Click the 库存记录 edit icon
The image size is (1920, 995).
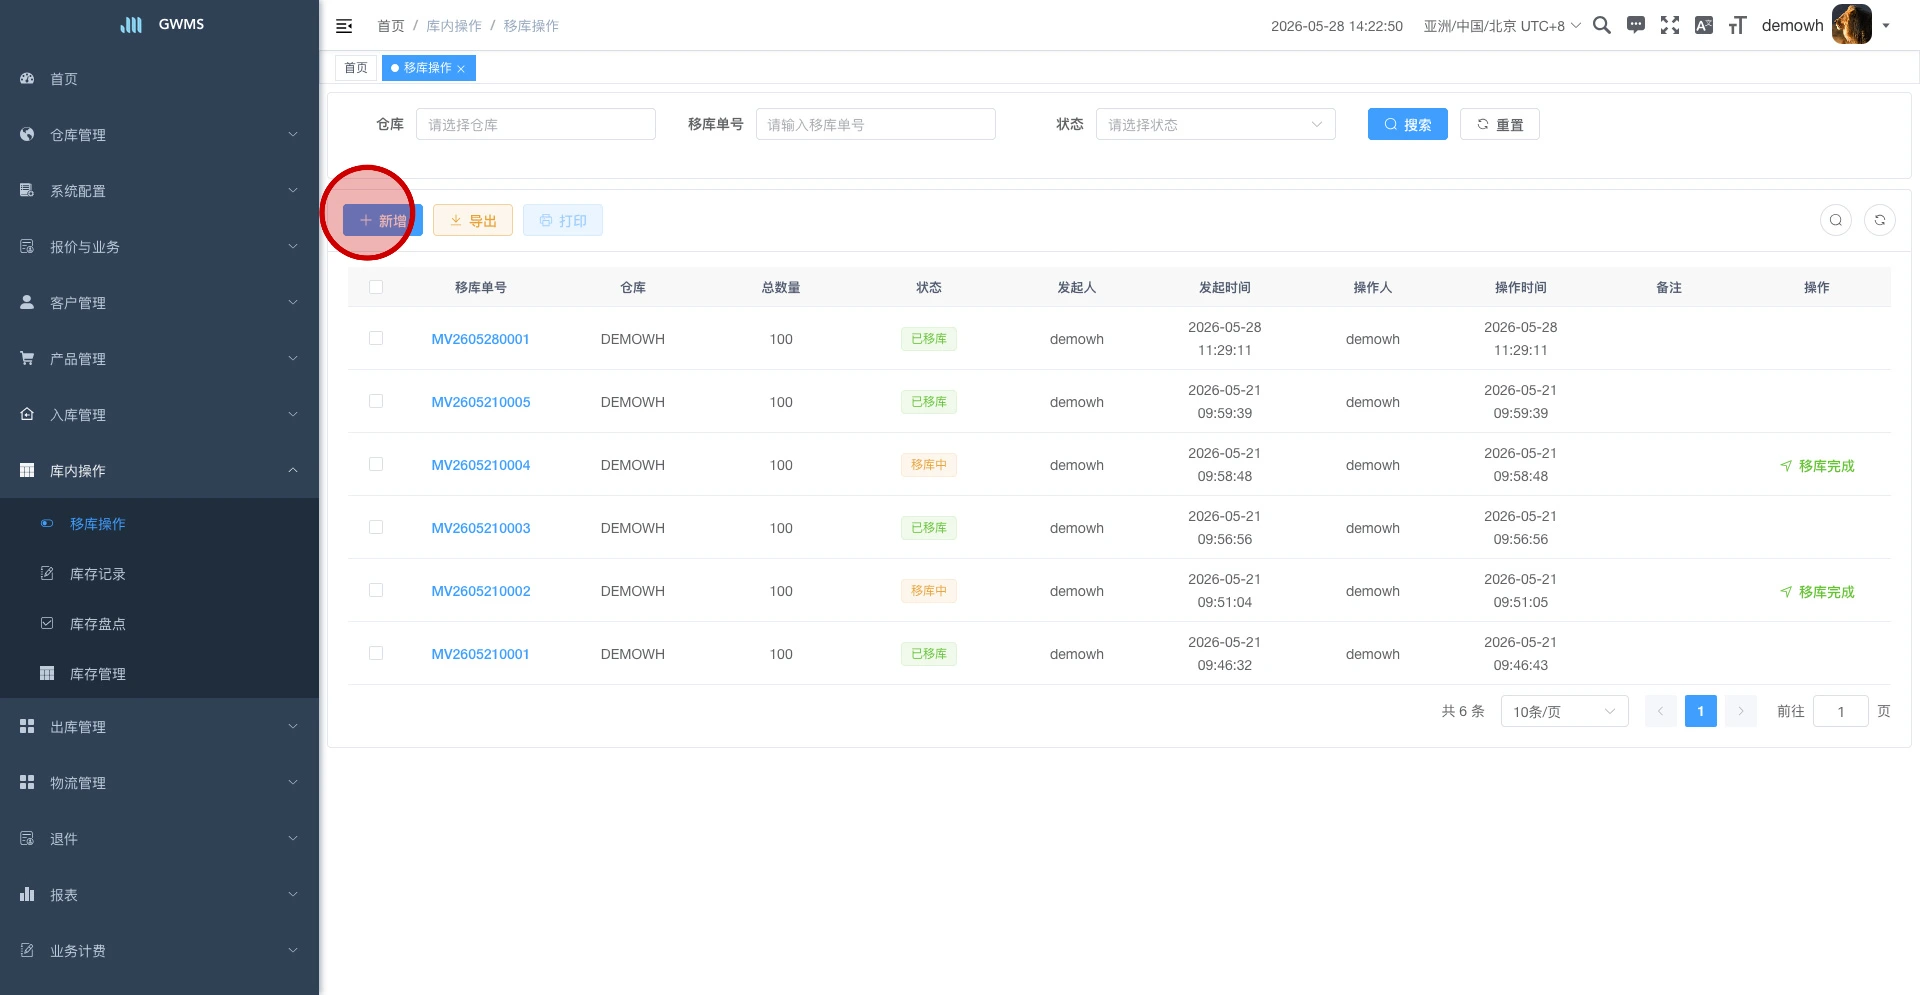click(x=47, y=573)
